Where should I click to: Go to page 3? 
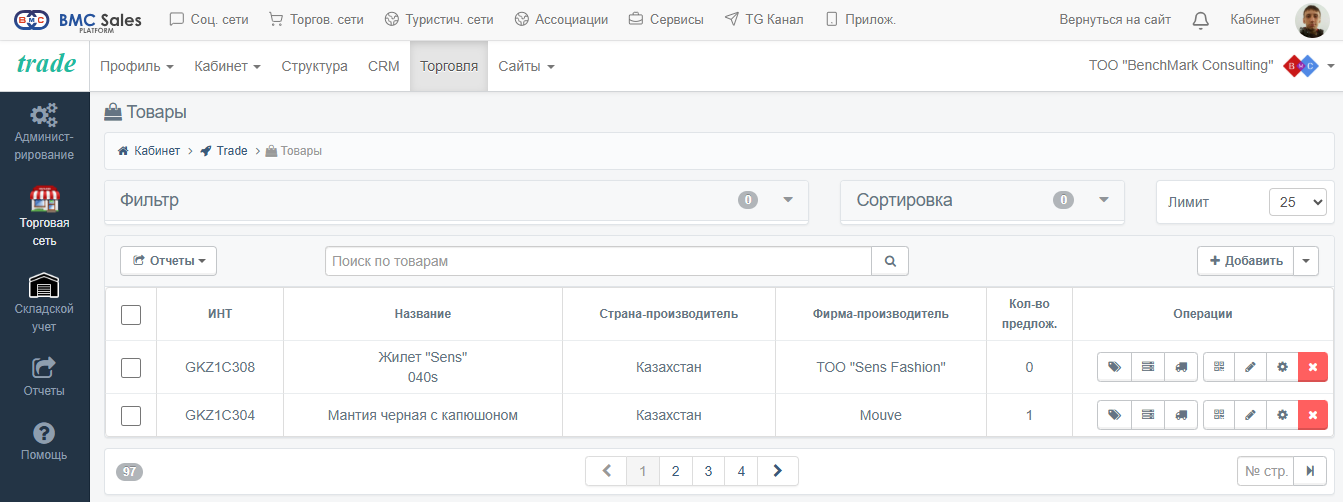click(x=708, y=471)
